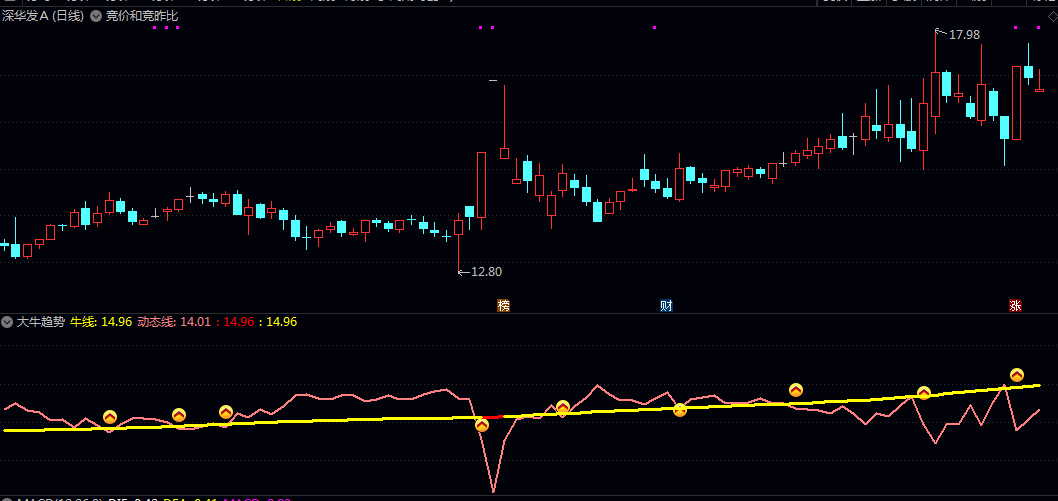
Task: Expand dropdown arrow beside 大牛趋势
Action: [x=7, y=322]
